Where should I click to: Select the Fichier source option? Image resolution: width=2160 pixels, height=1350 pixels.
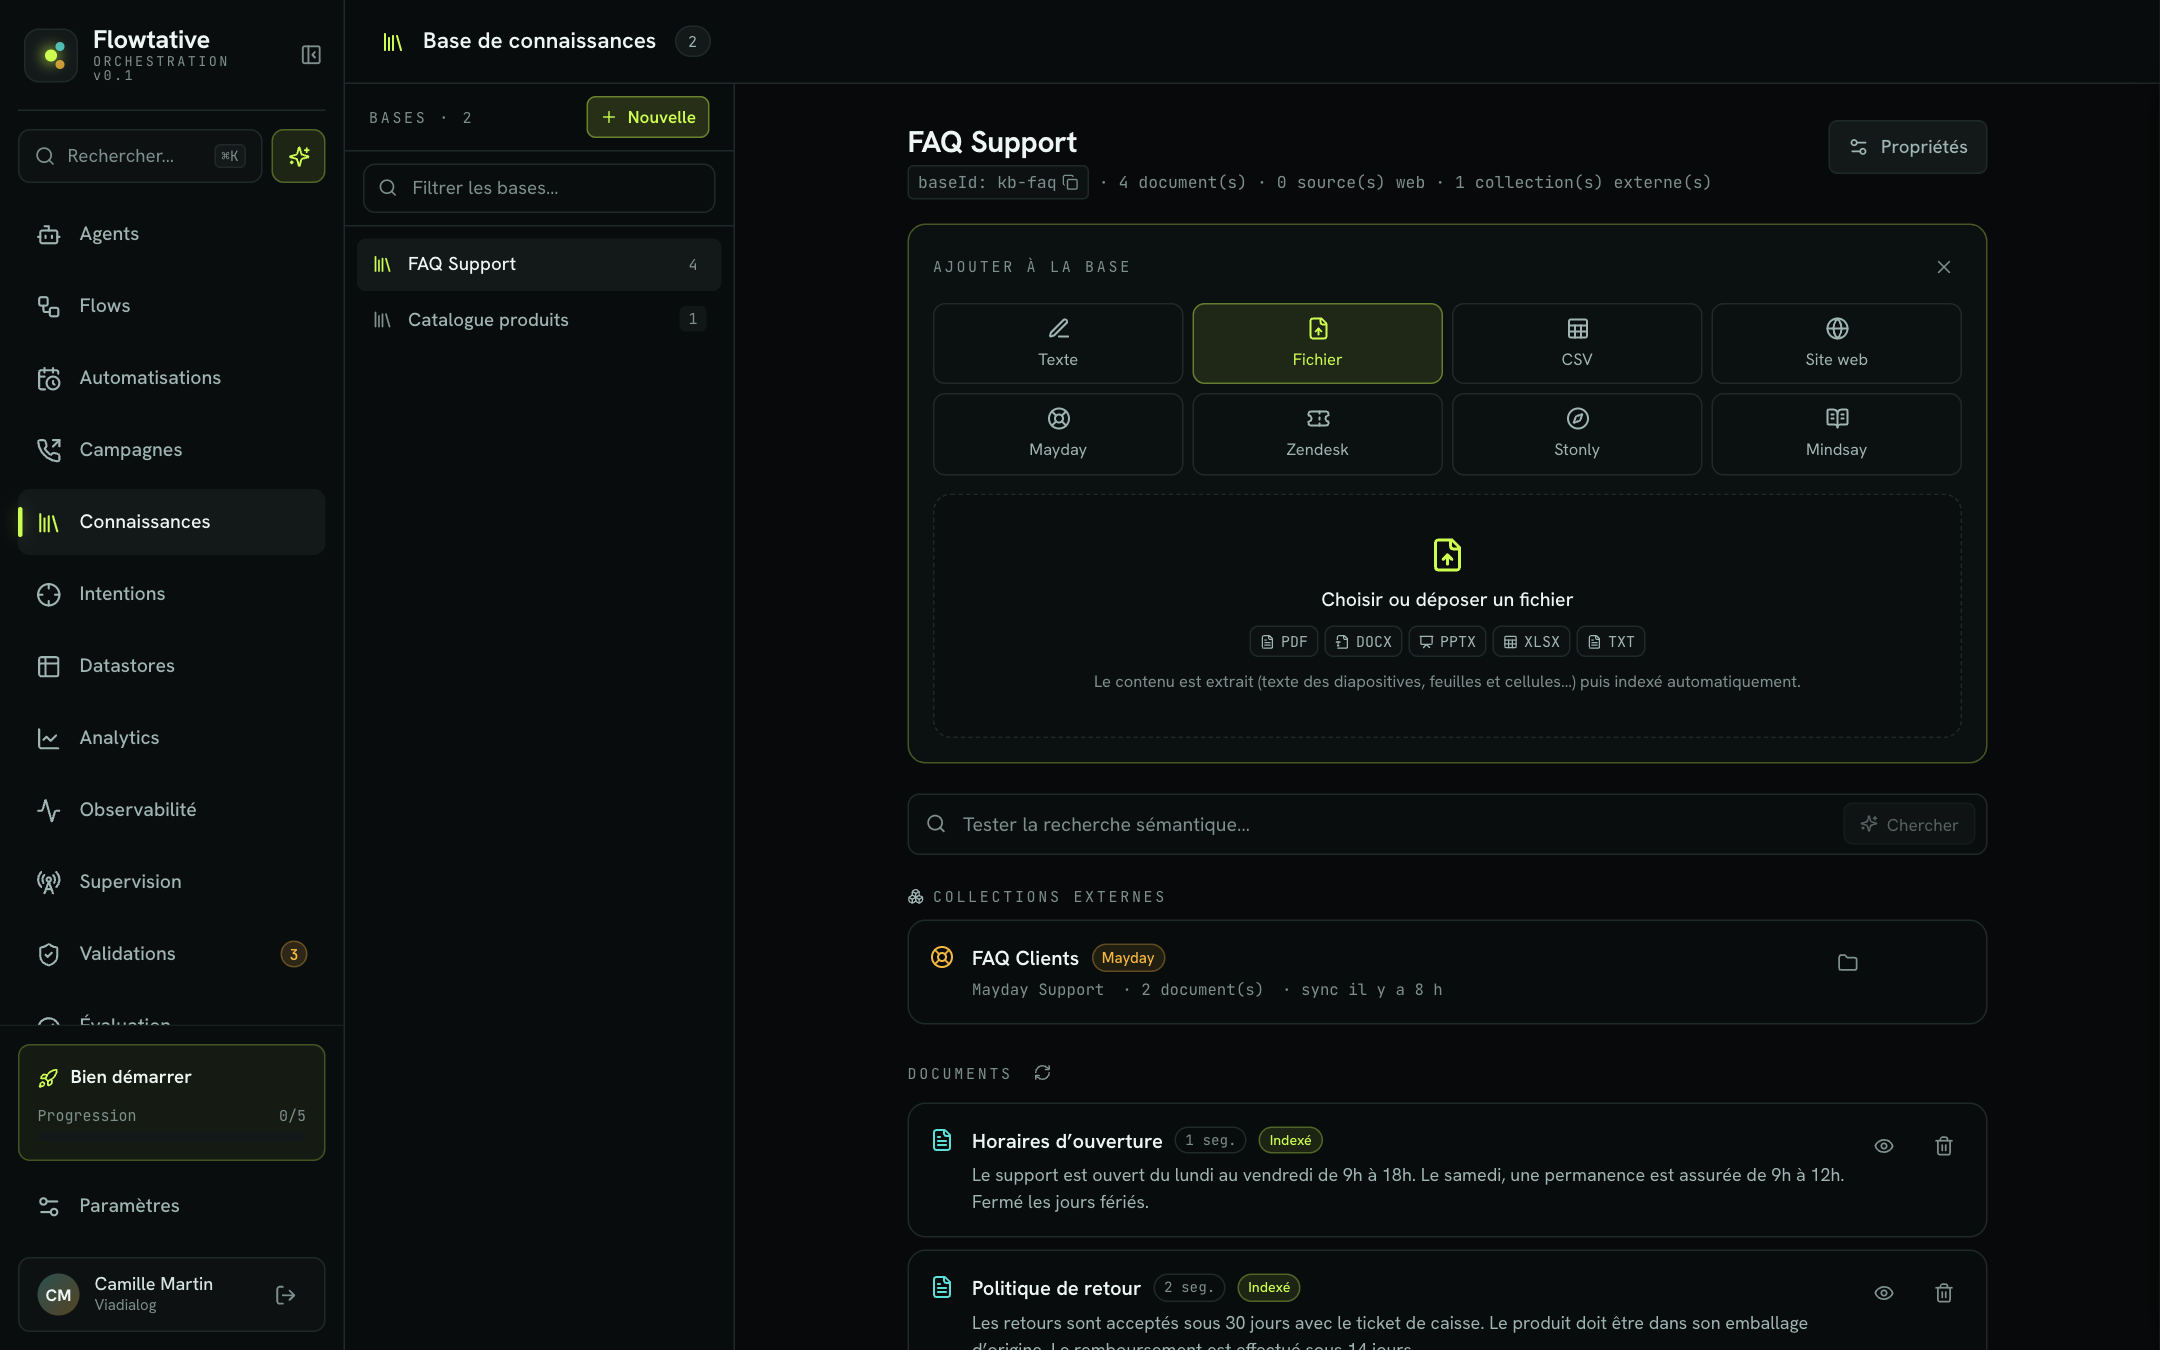coord(1317,343)
